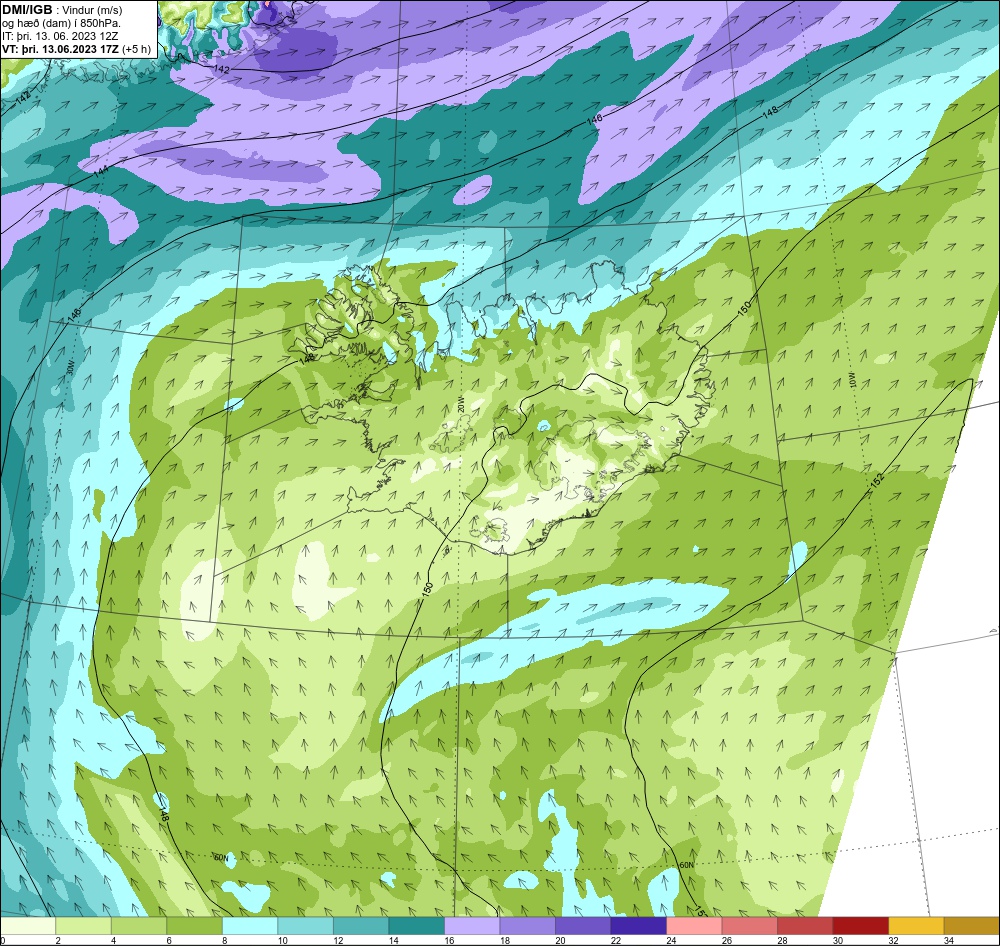Click the light pink swatch between 24 and 26
The width and height of the screenshot is (1000, 946).
(694, 925)
